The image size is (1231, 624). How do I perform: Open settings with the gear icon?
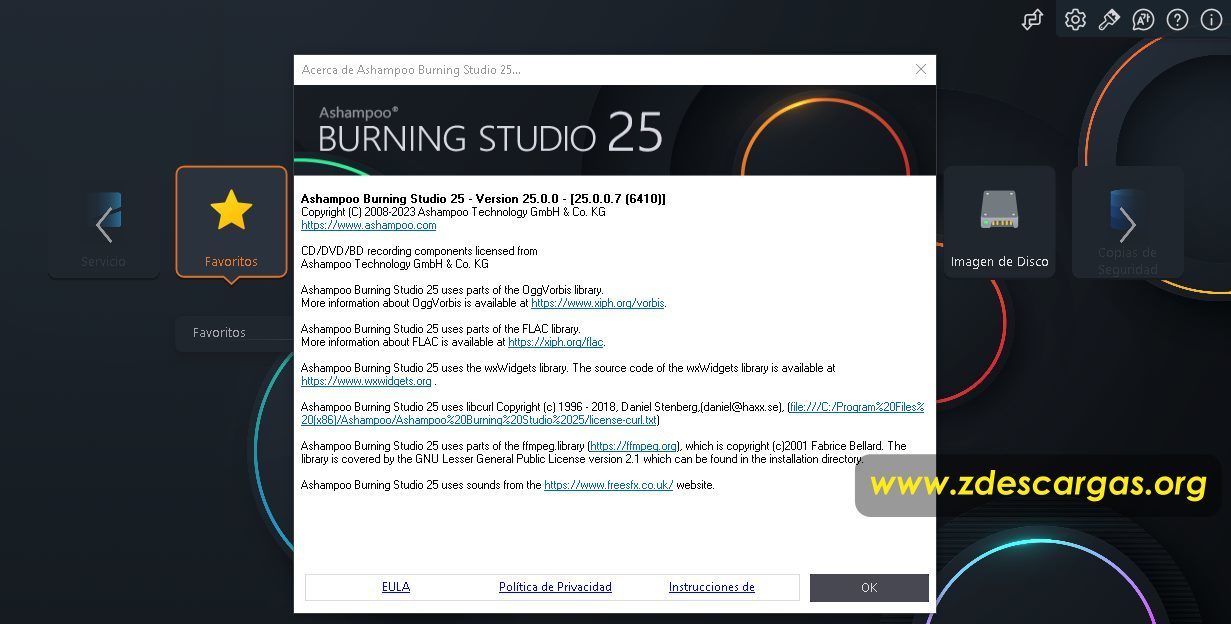(x=1075, y=20)
